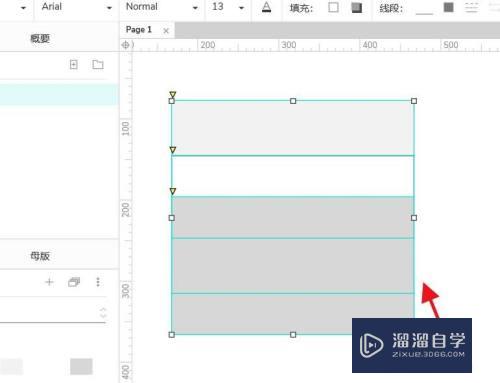Click the up-down stepper beside search field
Screen dimensions: 500x383
103,313
